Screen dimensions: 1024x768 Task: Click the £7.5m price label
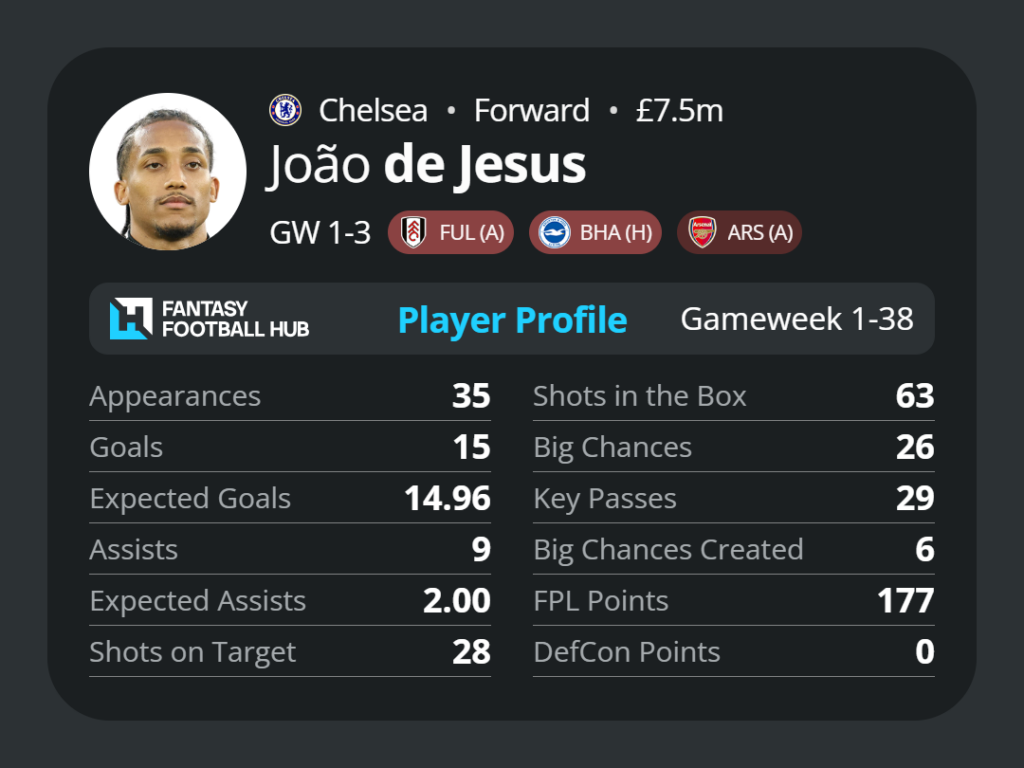(679, 110)
